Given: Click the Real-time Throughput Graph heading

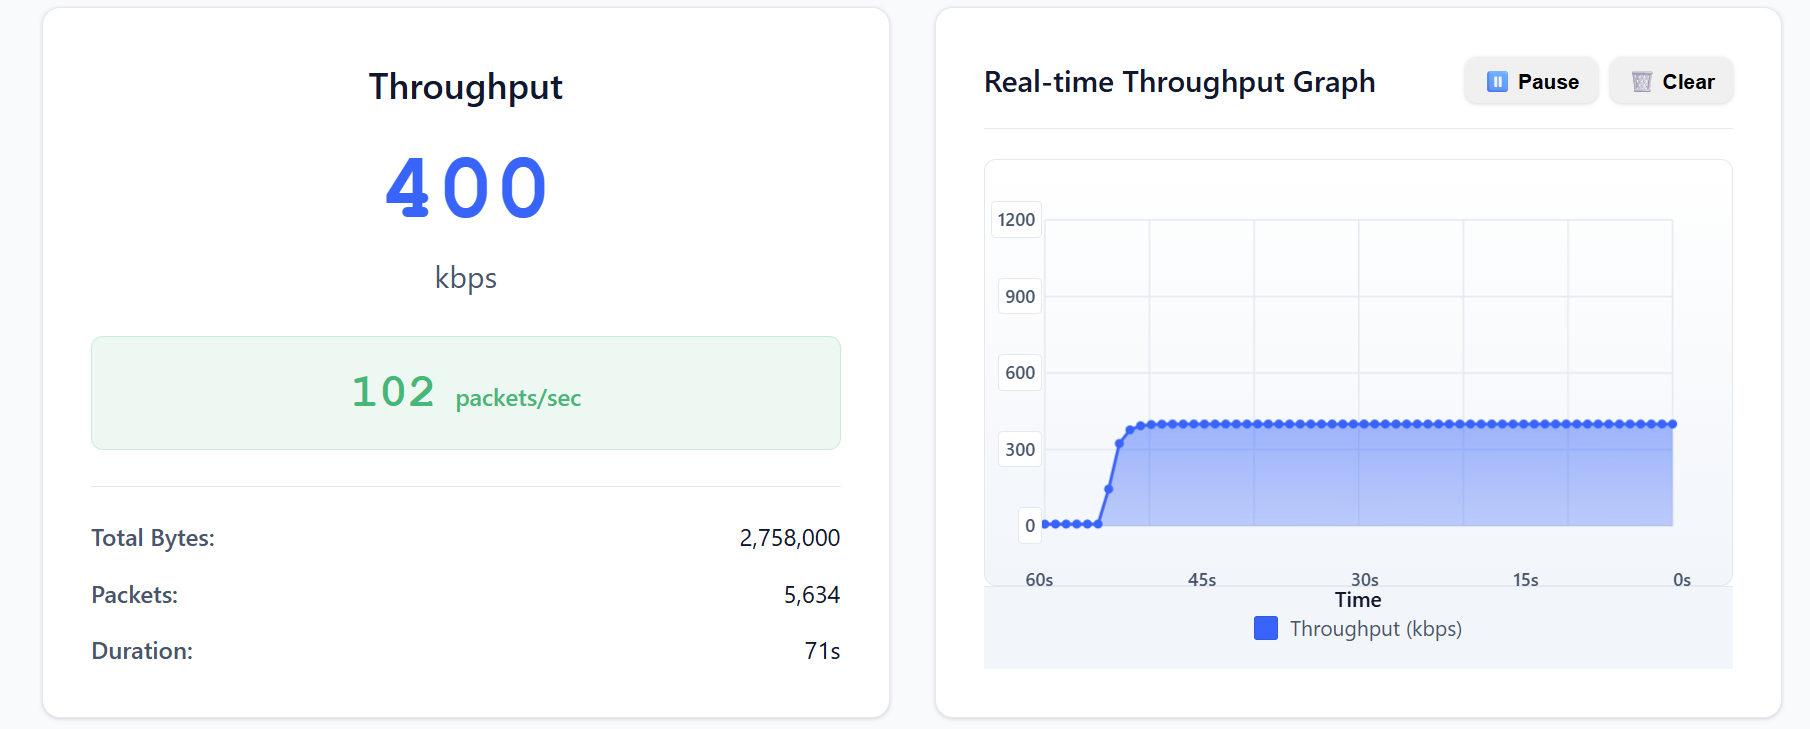Looking at the screenshot, I should coord(1180,82).
